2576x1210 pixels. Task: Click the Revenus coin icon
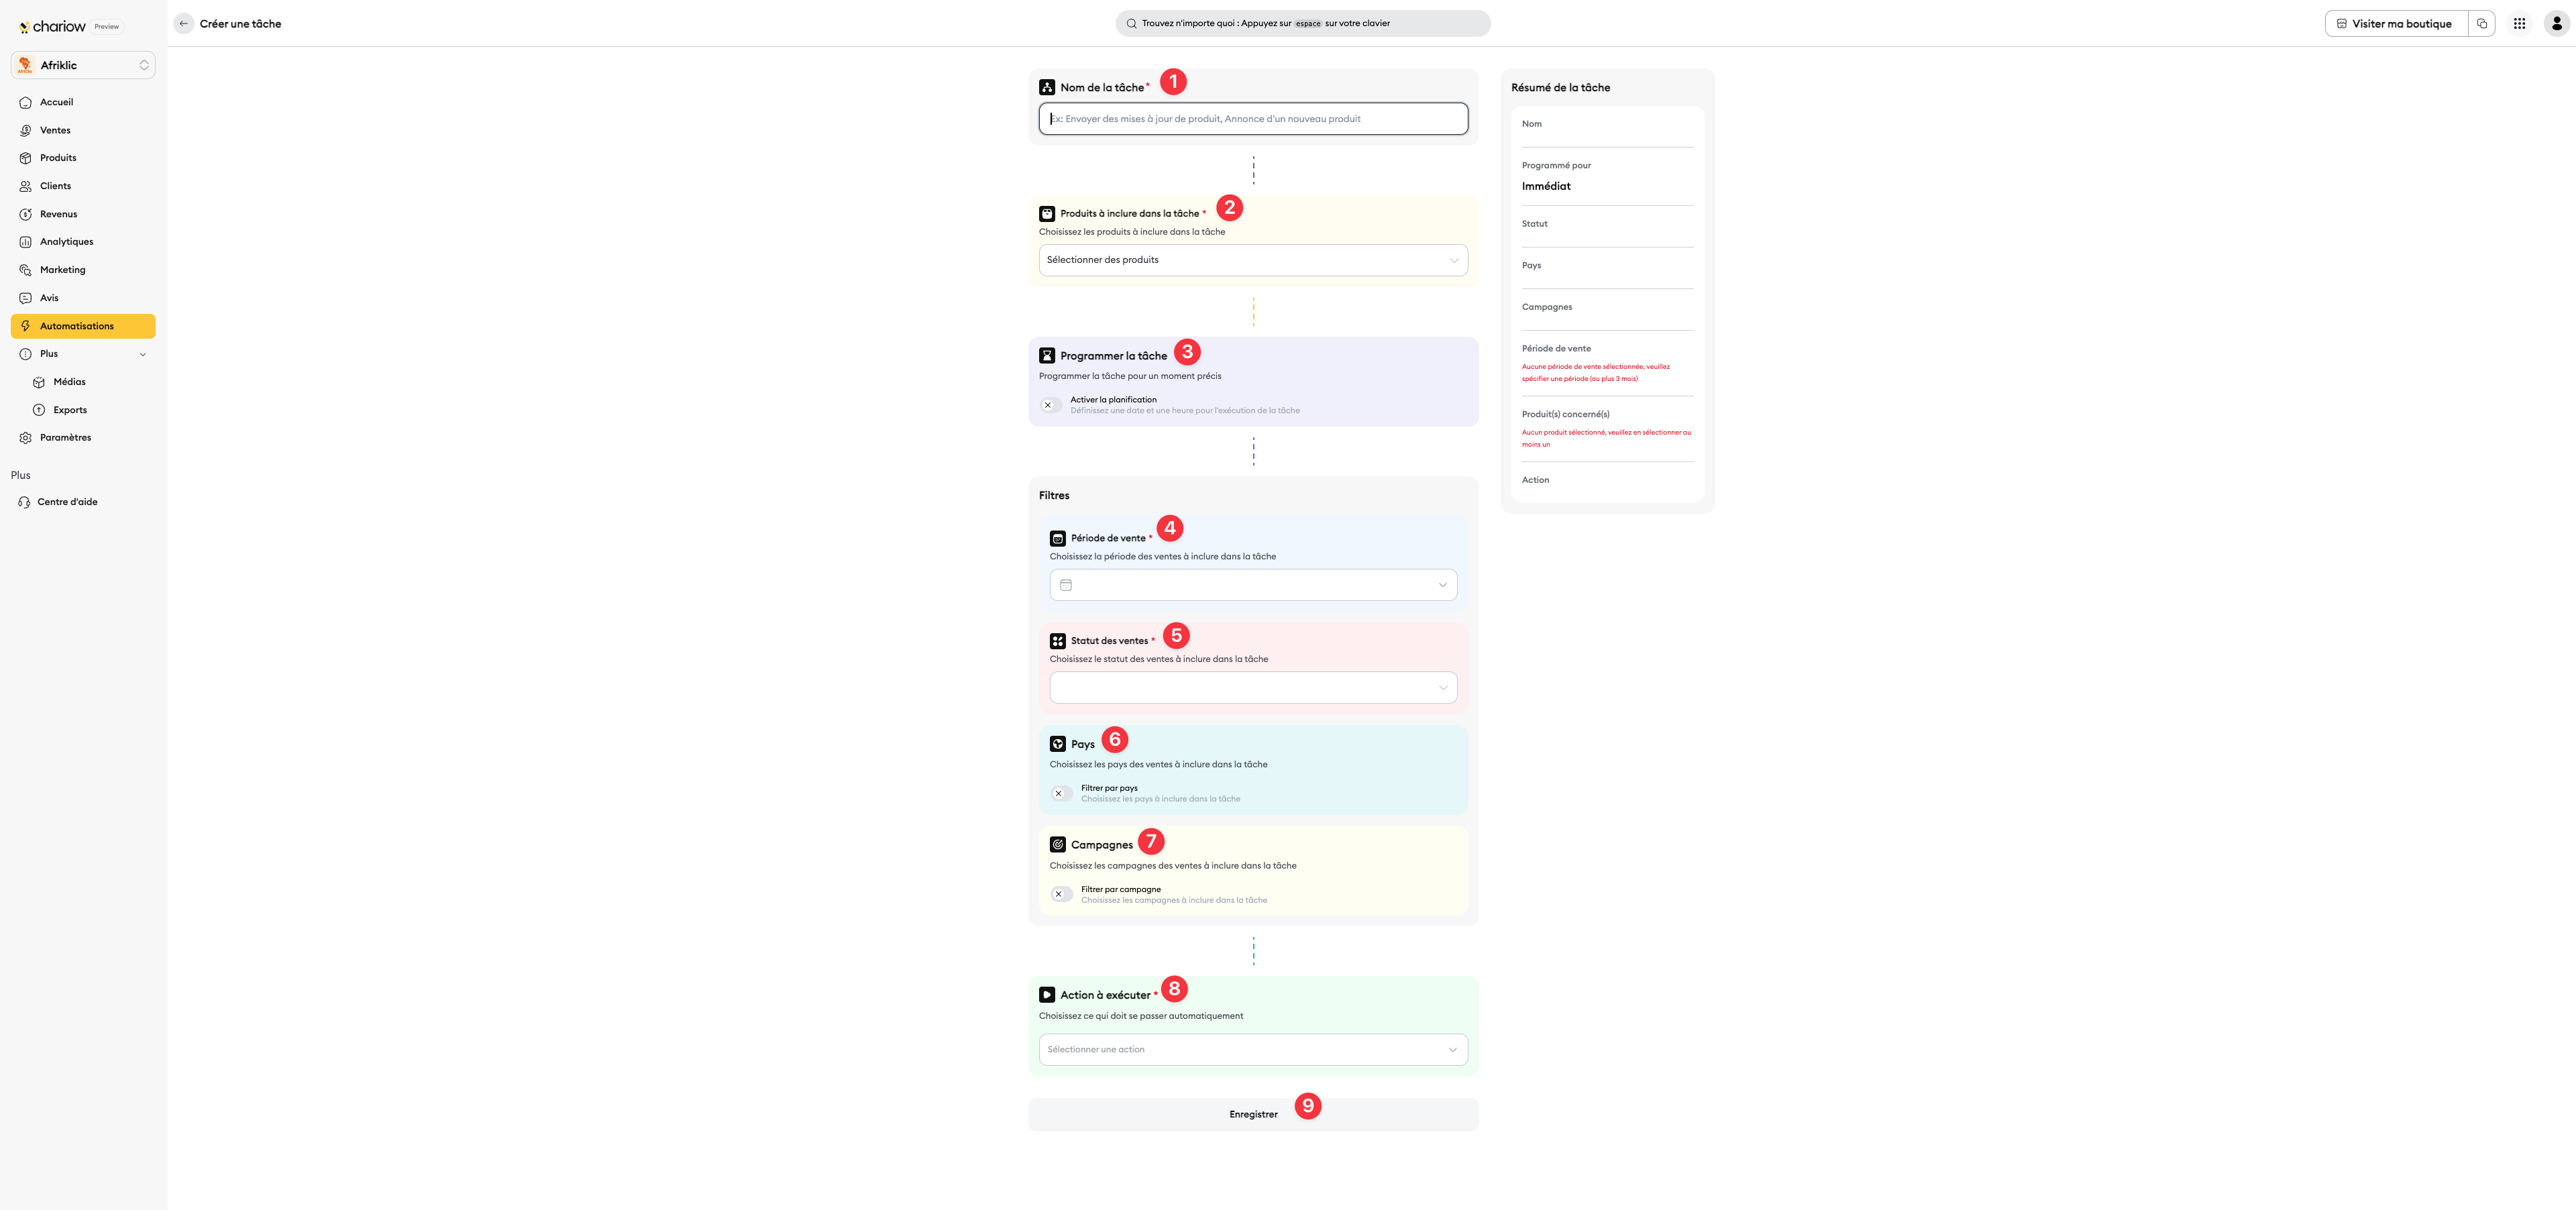[26, 214]
